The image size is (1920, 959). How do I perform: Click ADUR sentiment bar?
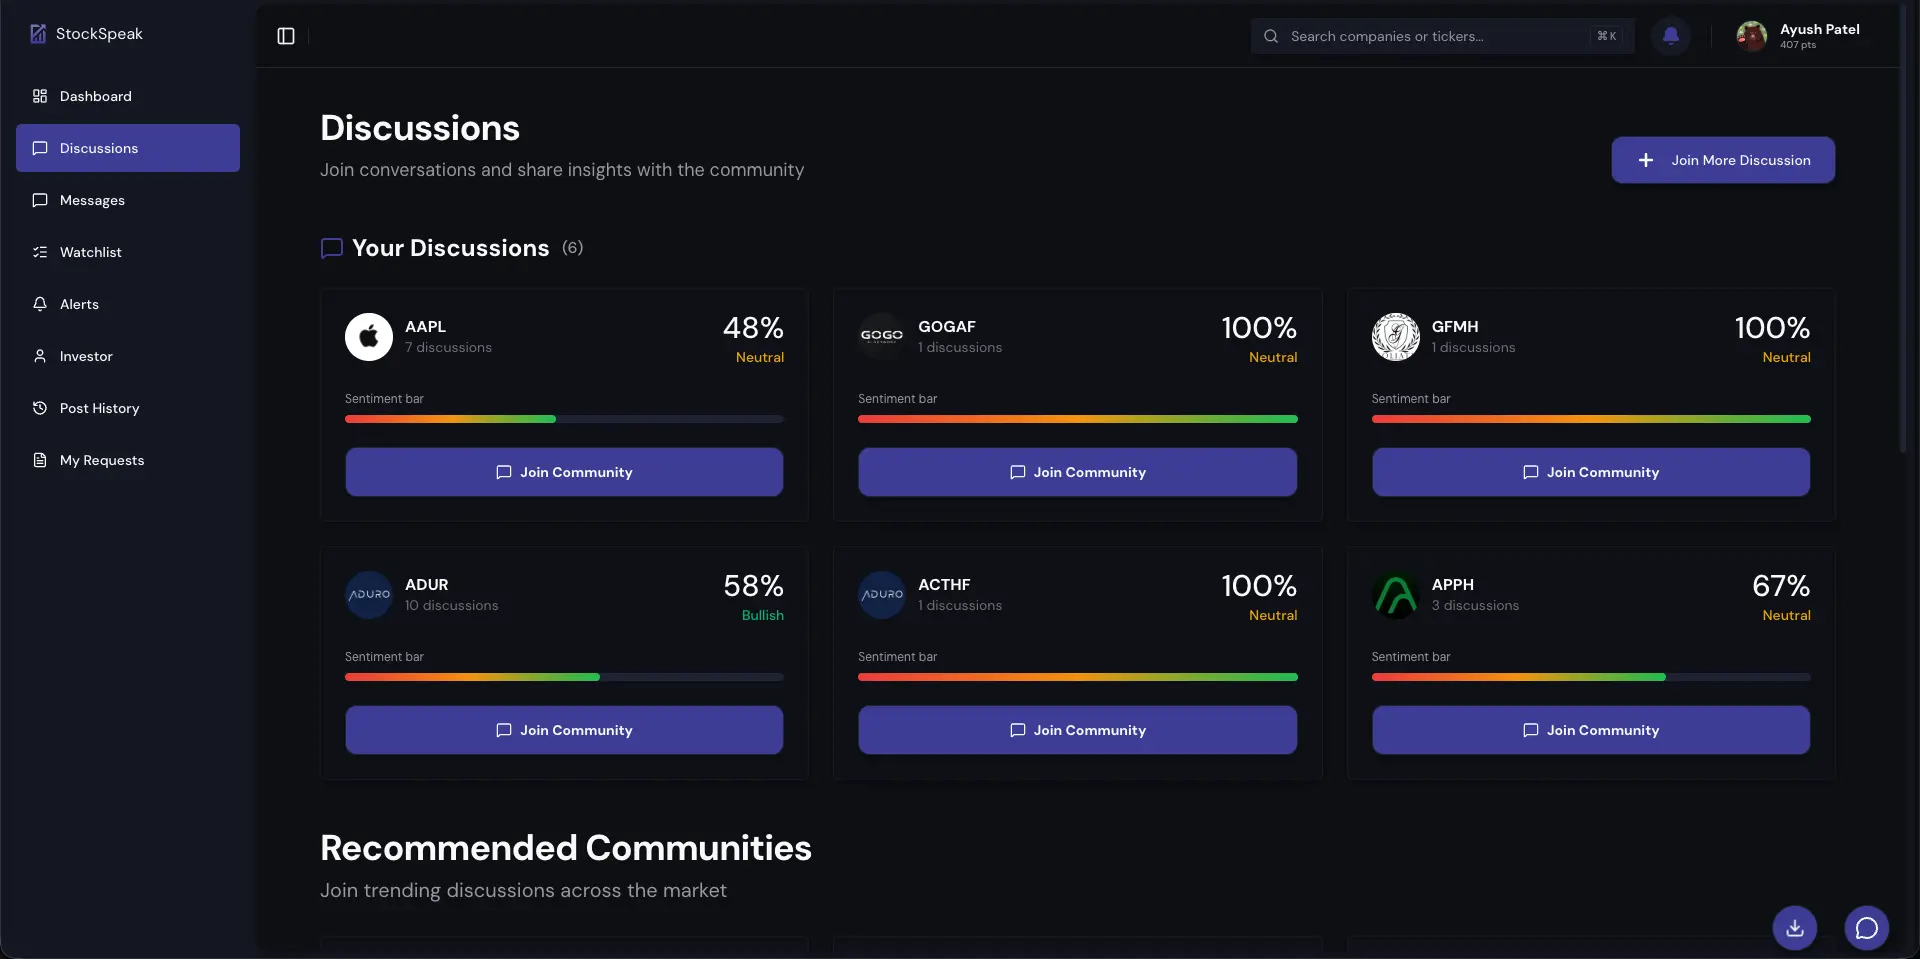pos(564,677)
